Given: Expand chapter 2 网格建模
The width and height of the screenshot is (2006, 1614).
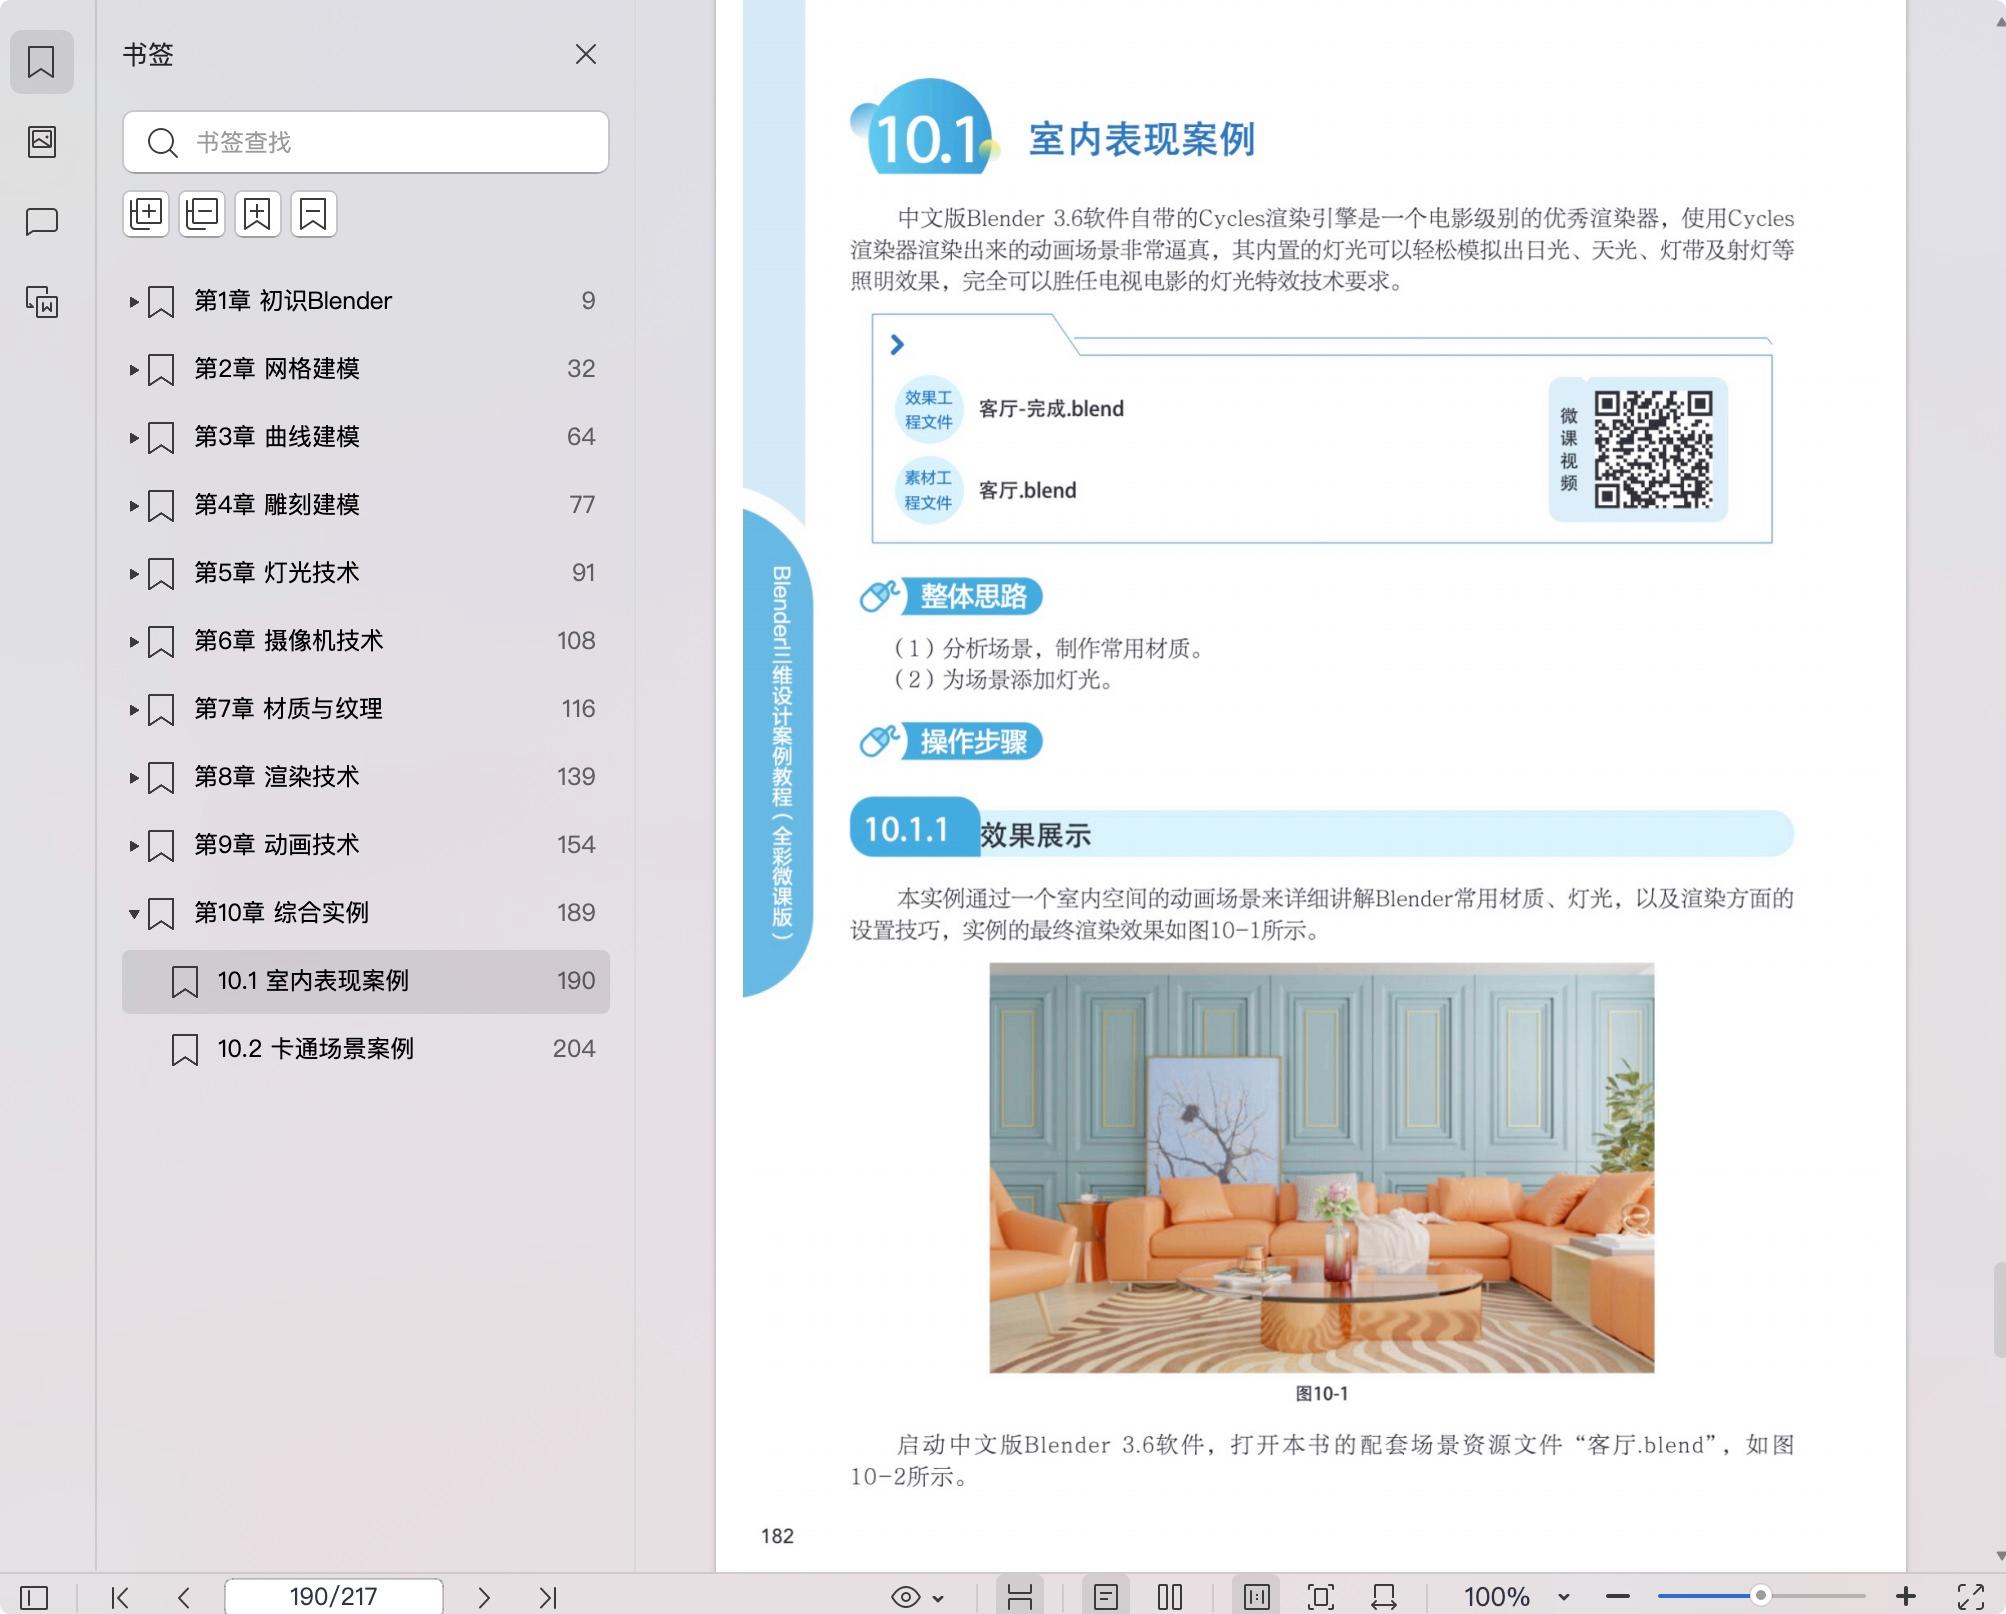Looking at the screenshot, I should [133, 369].
